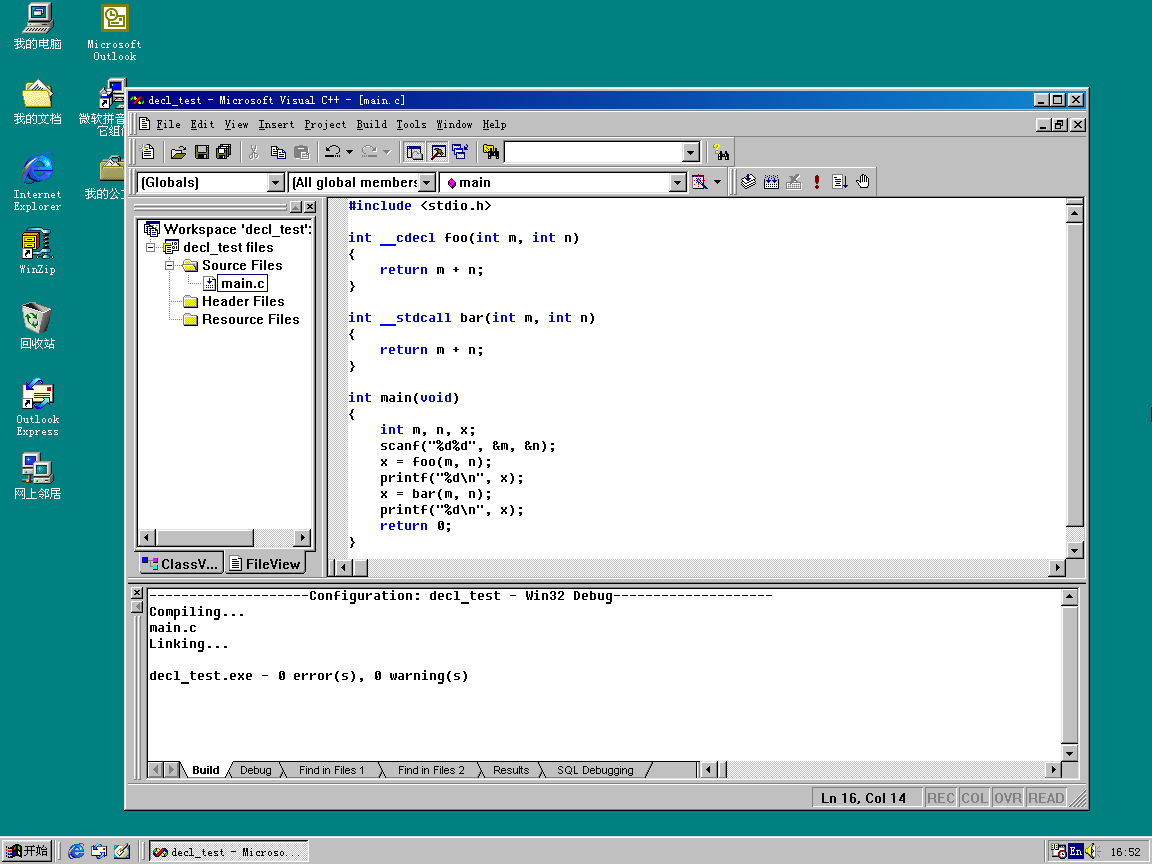The height and width of the screenshot is (864, 1152).
Task: Click the Compile icon in build toolbar
Action: (747, 182)
